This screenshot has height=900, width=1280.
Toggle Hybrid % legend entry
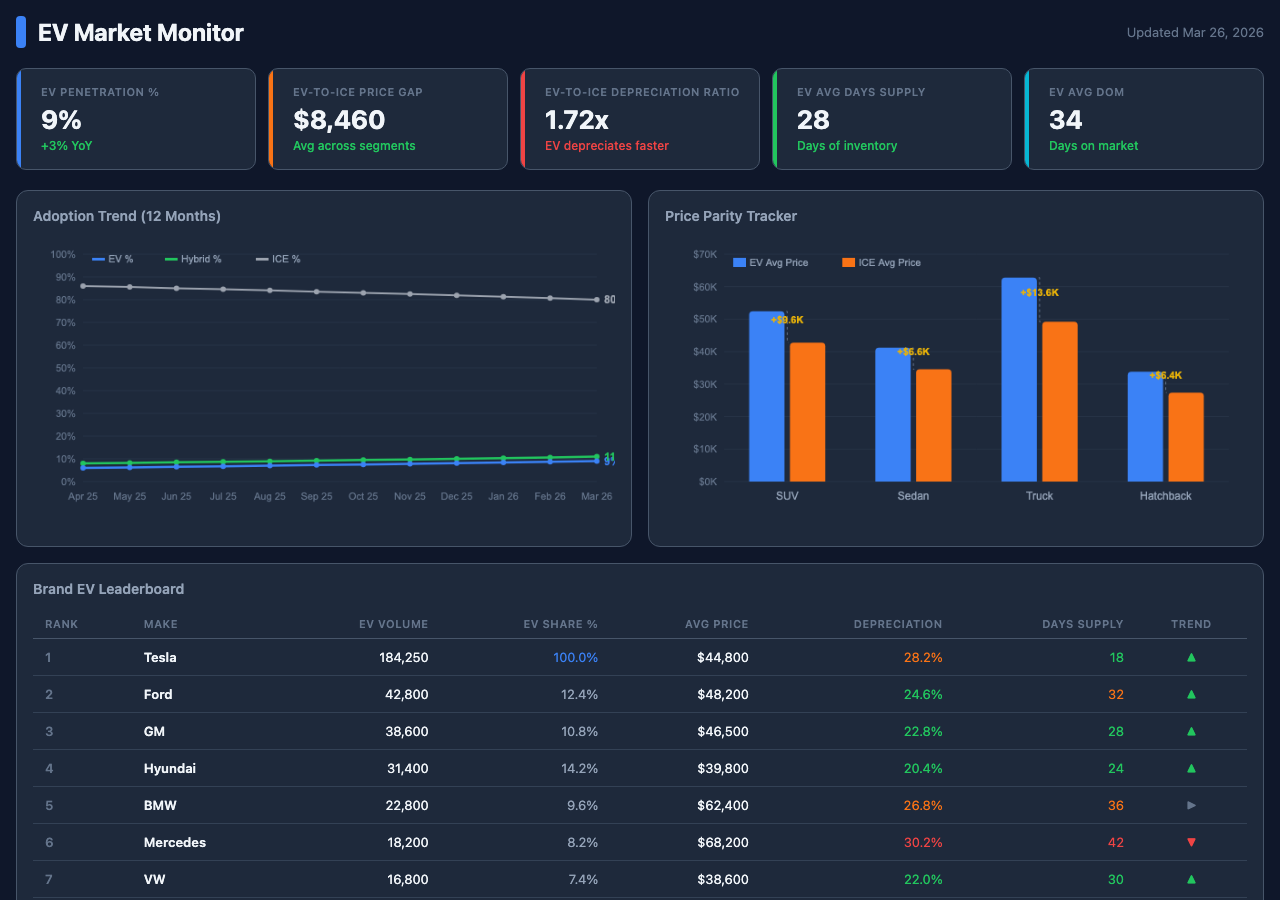tap(193, 259)
